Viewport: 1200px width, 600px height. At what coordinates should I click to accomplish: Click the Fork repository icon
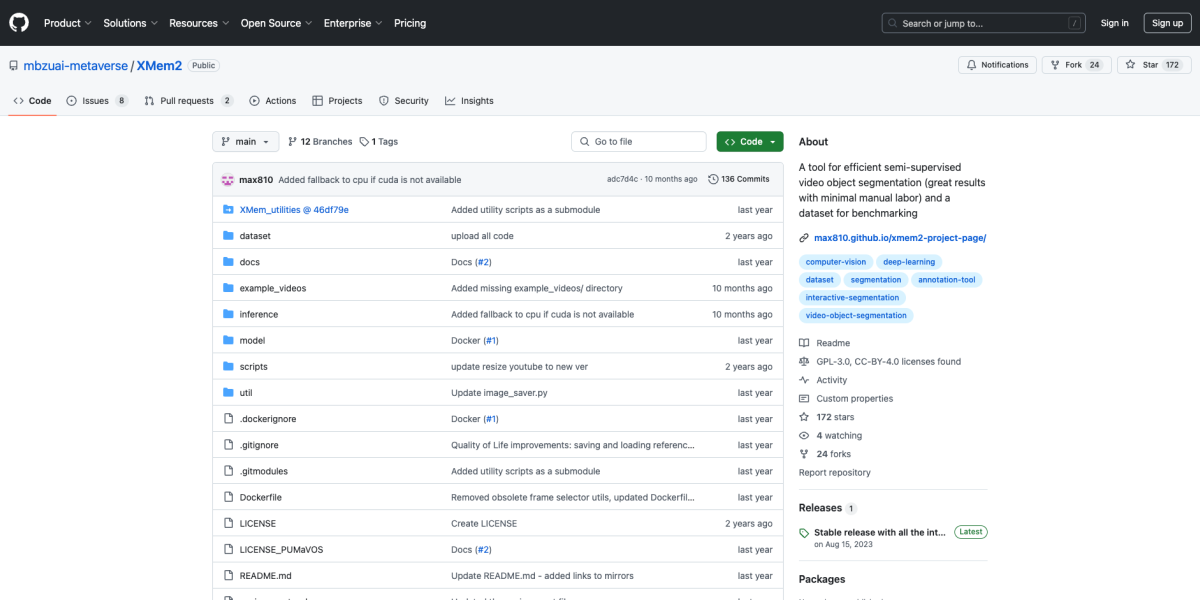coord(1054,65)
